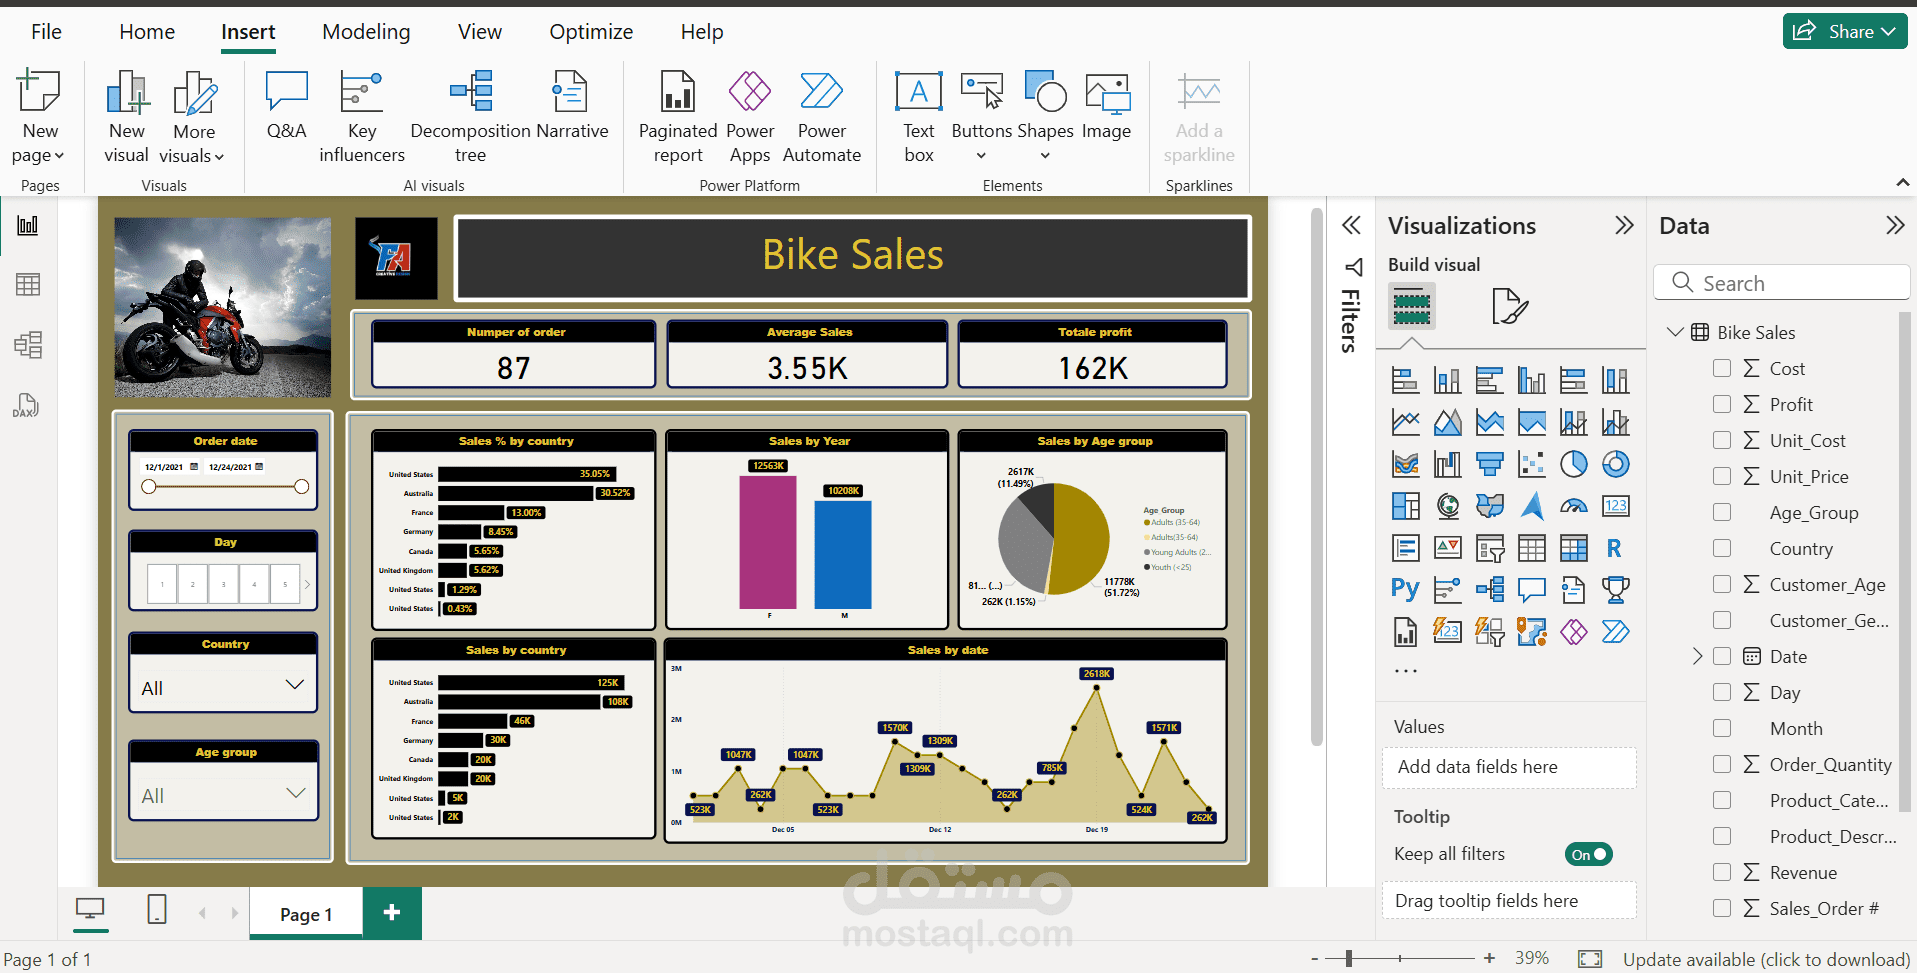Select Card (123) visualization icon
The width and height of the screenshot is (1917, 973).
pyautogui.click(x=1615, y=506)
